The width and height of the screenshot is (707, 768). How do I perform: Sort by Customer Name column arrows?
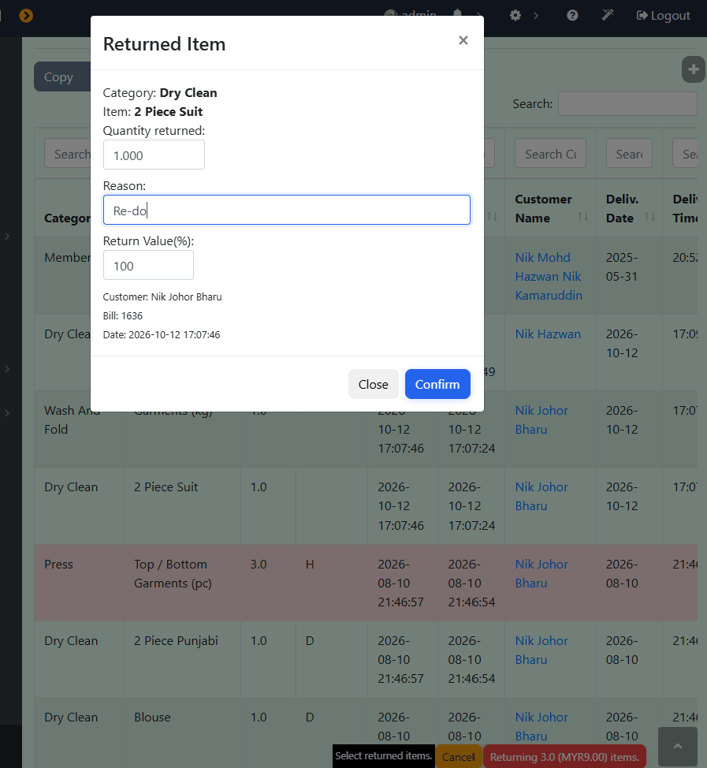[583, 216]
